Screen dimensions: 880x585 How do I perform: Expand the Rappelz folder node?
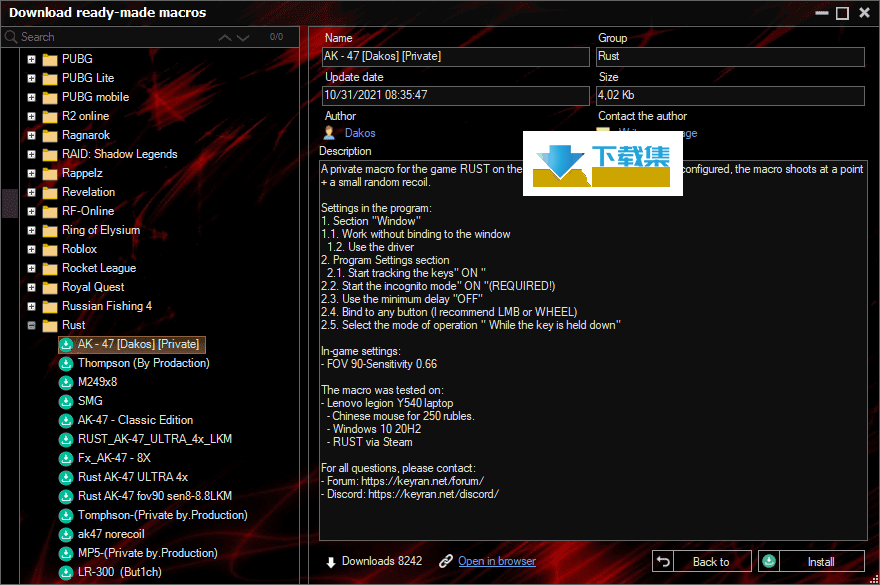(31, 173)
